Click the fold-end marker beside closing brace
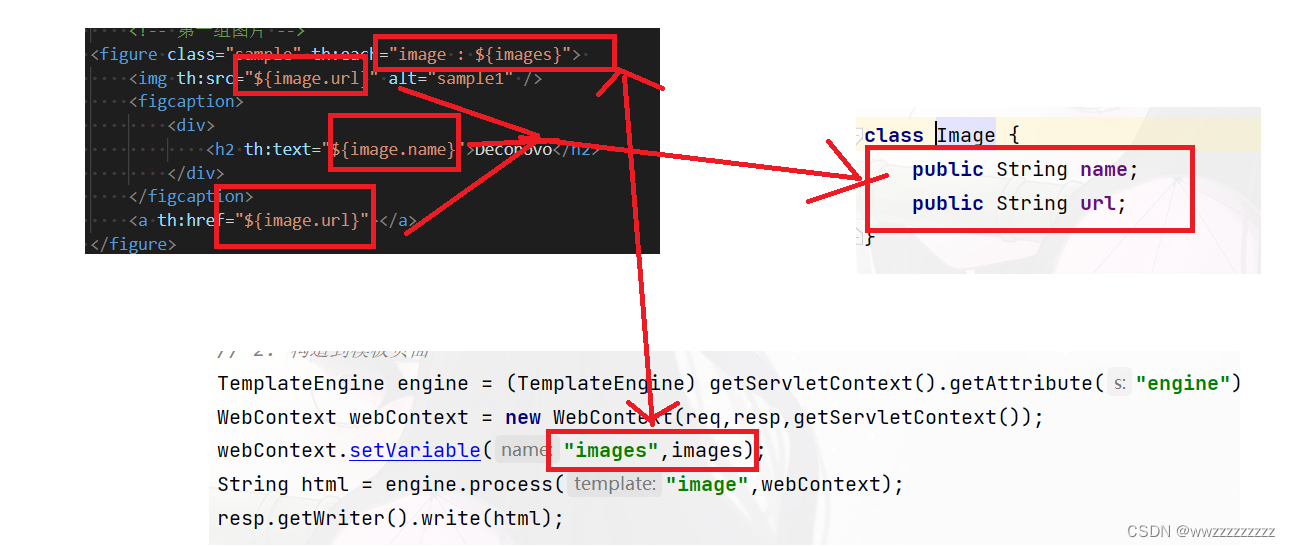Image resolution: width=1290 pixels, height=547 pixels. click(860, 237)
